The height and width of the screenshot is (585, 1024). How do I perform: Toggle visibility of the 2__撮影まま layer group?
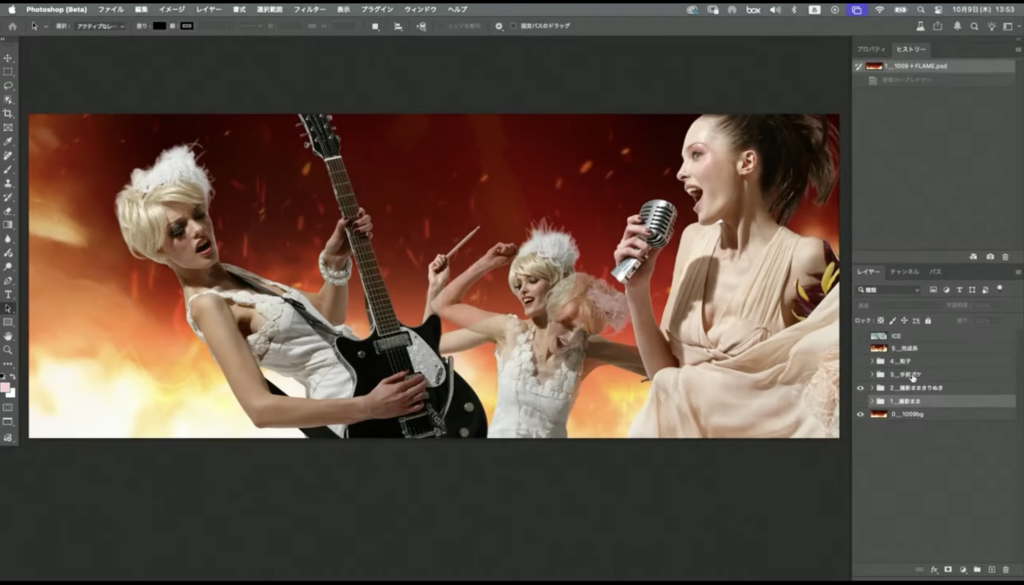860,388
